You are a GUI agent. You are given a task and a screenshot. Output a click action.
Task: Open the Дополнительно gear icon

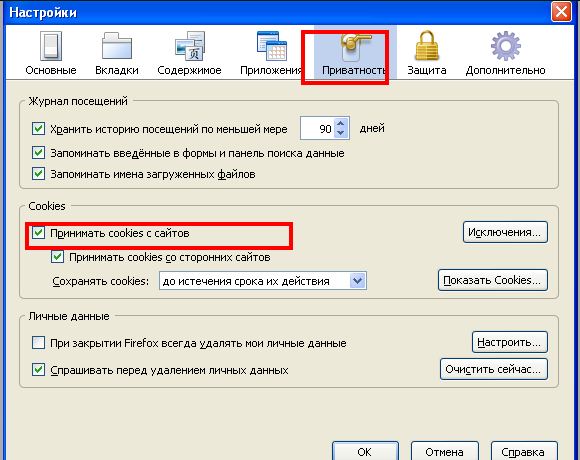(x=506, y=46)
